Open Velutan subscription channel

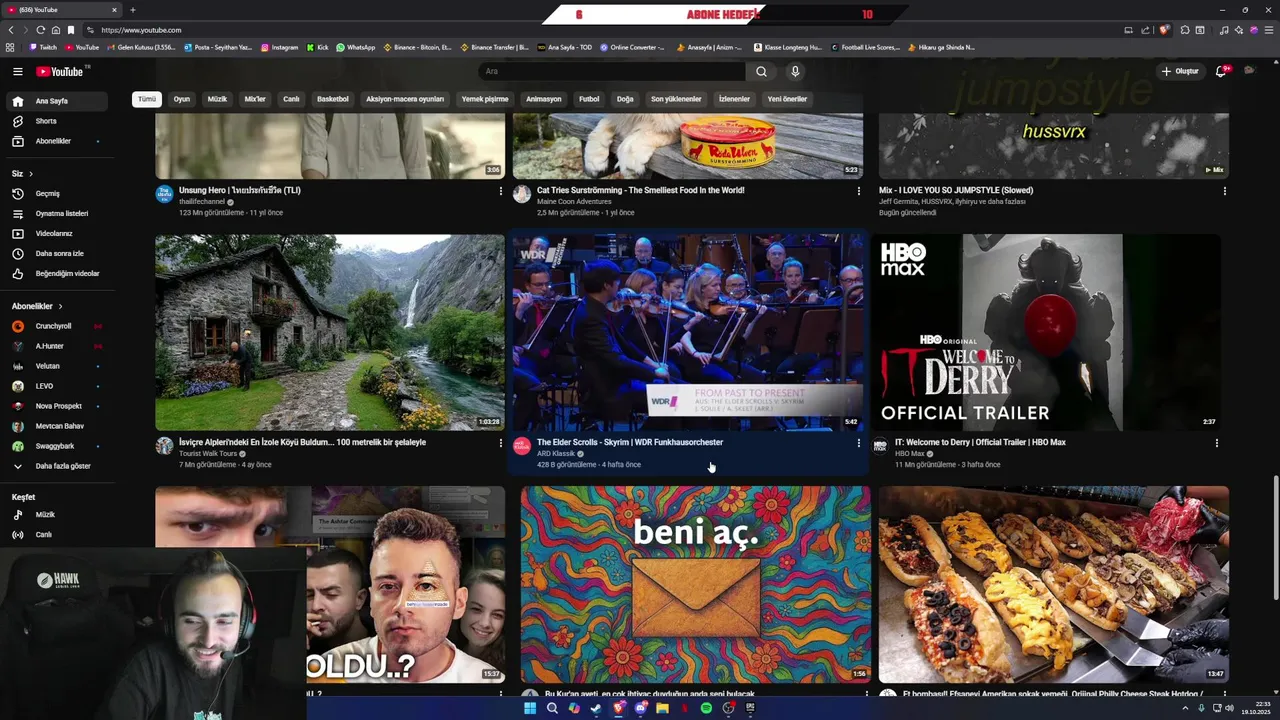58,366
